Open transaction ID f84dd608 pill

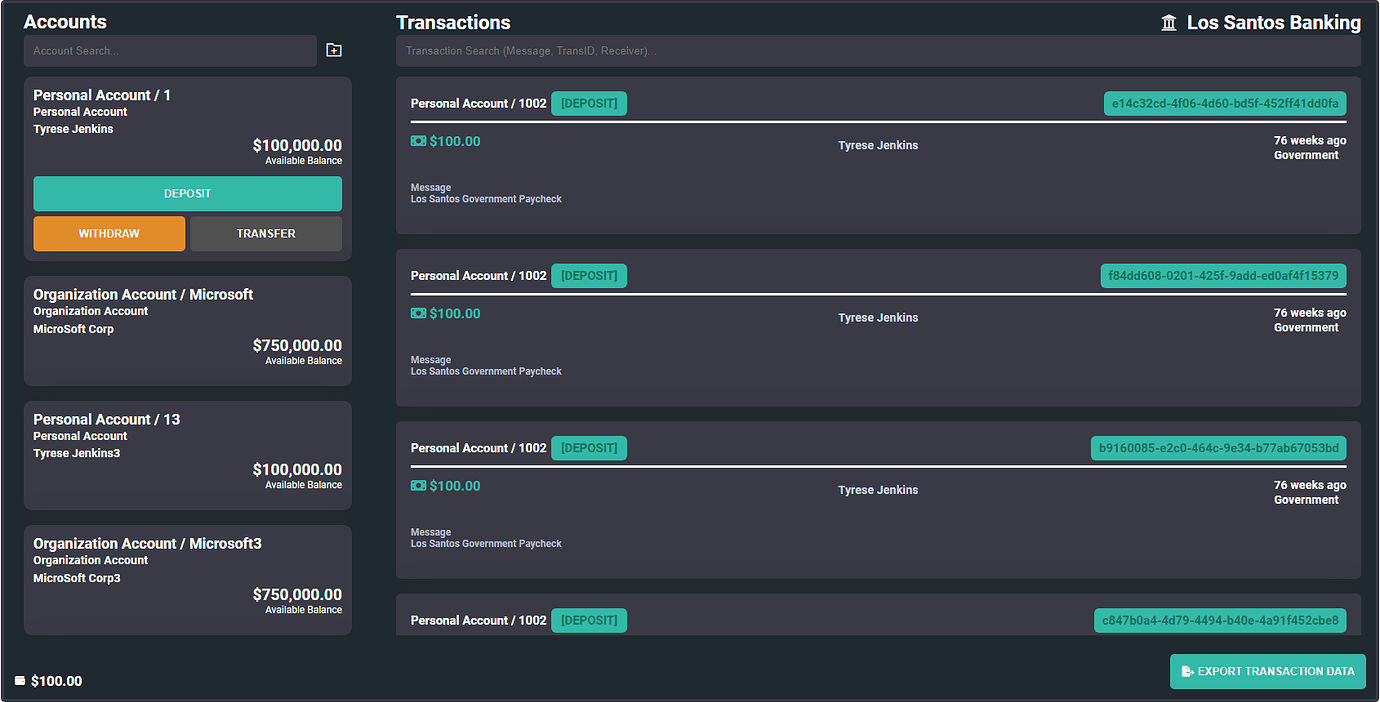(x=1223, y=275)
